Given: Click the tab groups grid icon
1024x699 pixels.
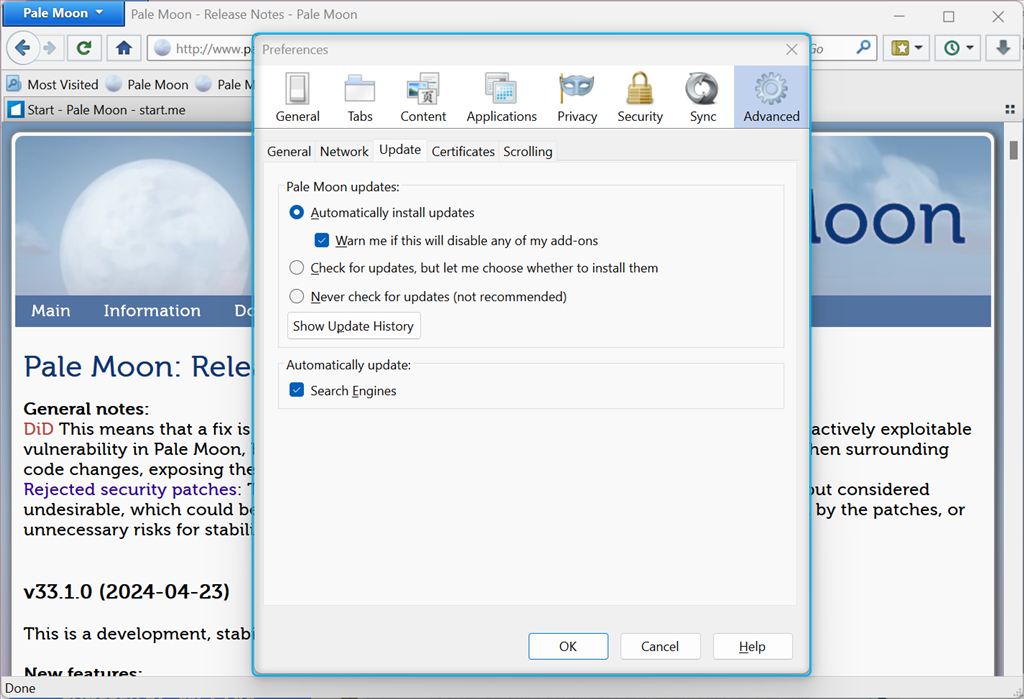Looking at the screenshot, I should pyautogui.click(x=1010, y=110).
